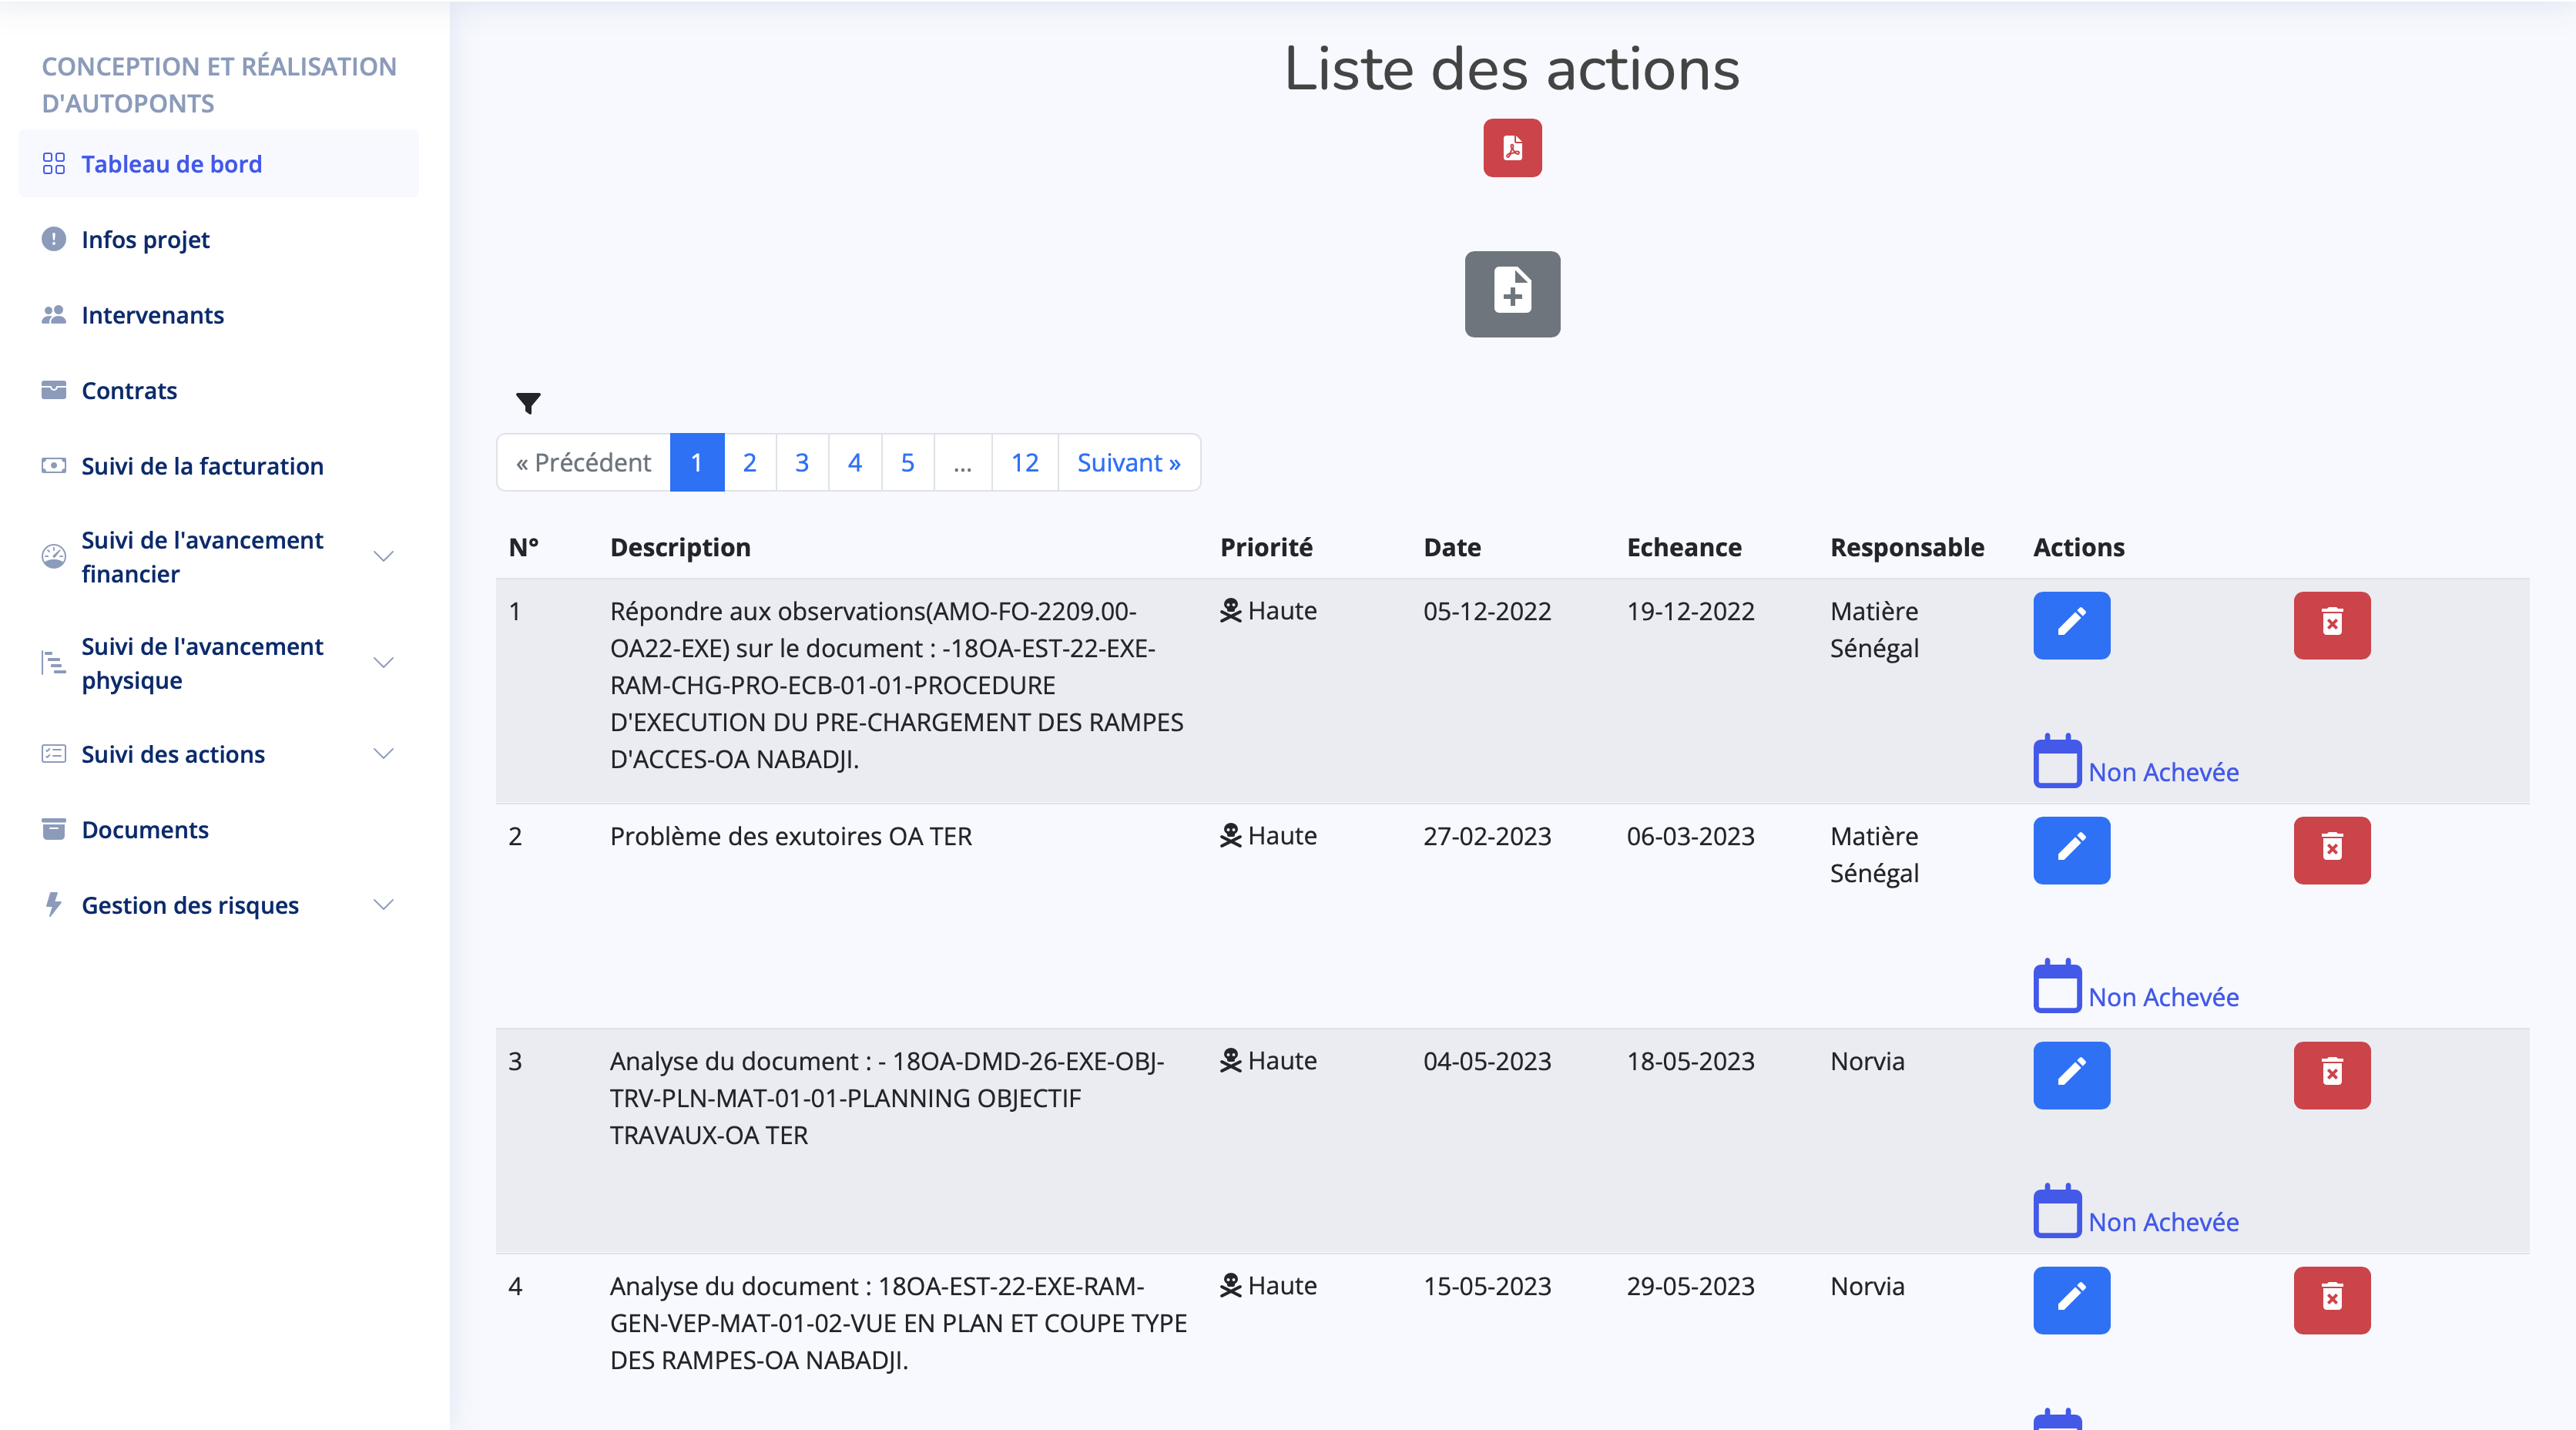Image resolution: width=2576 pixels, height=1430 pixels.
Task: Click the Suivi des actions list icon
Action: 54,754
